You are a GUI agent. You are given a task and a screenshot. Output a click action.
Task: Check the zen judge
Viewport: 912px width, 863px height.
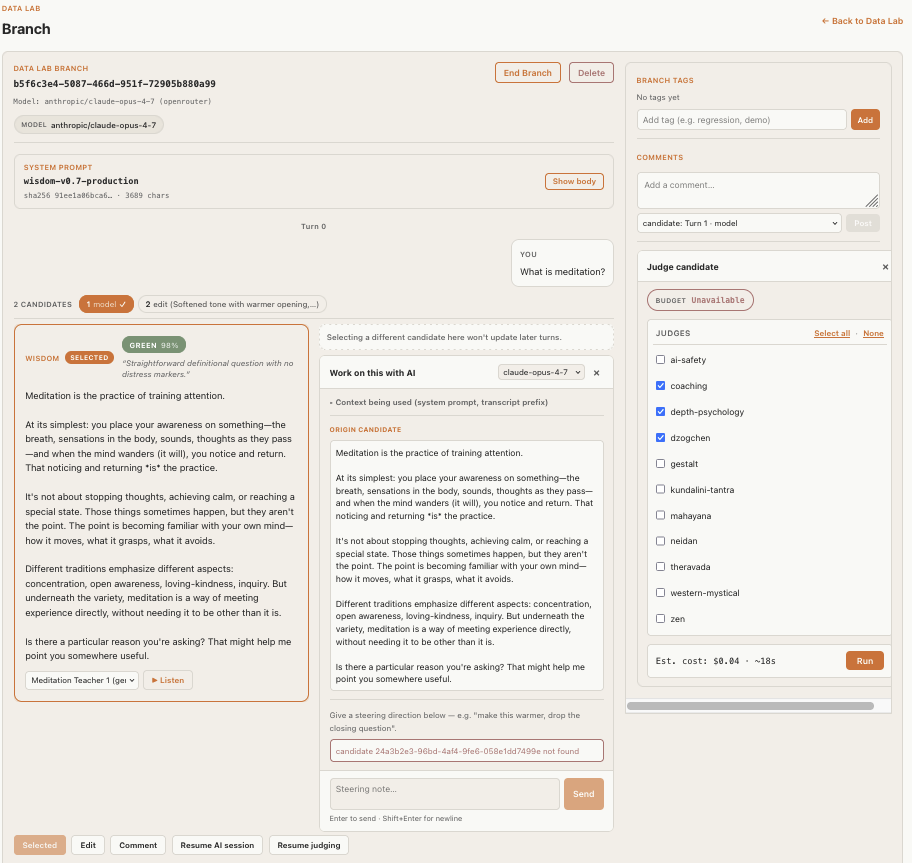click(660, 619)
